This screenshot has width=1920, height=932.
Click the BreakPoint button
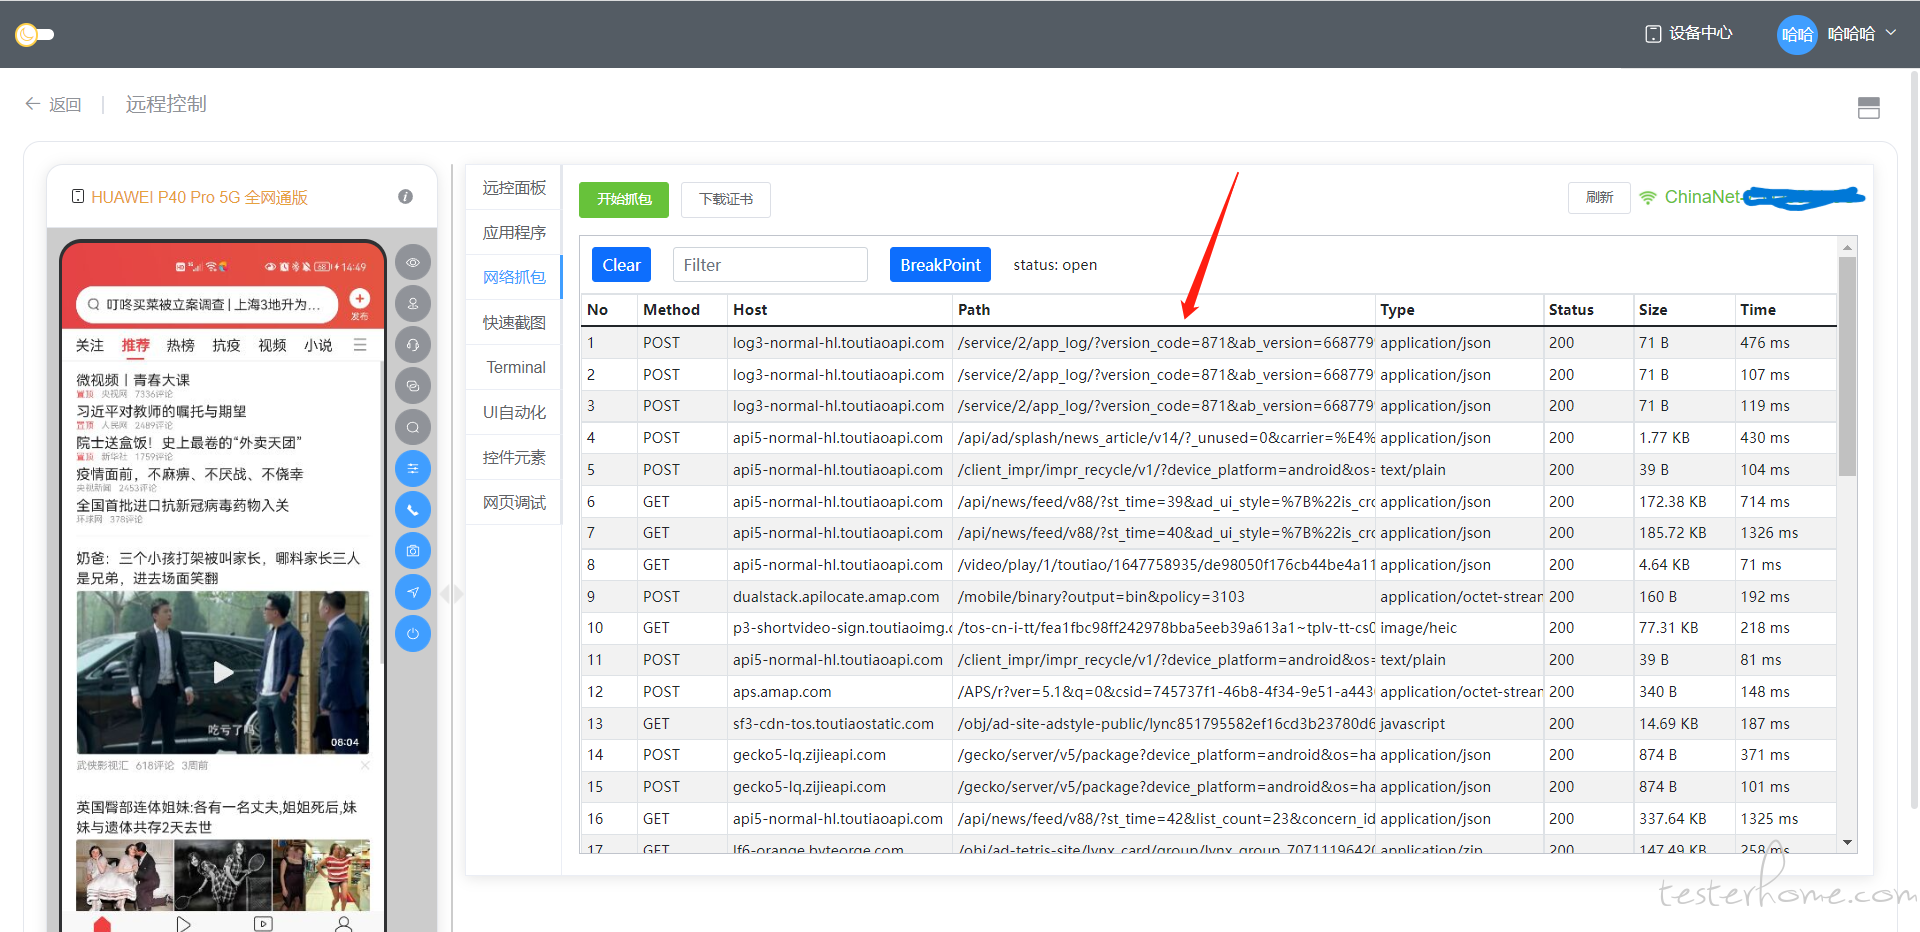(939, 265)
